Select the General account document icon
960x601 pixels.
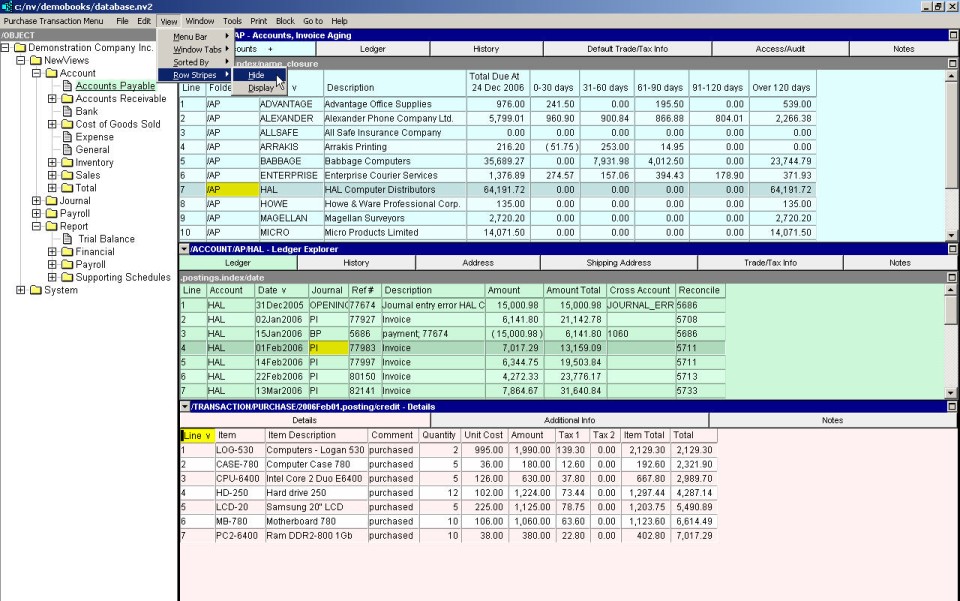click(68, 150)
